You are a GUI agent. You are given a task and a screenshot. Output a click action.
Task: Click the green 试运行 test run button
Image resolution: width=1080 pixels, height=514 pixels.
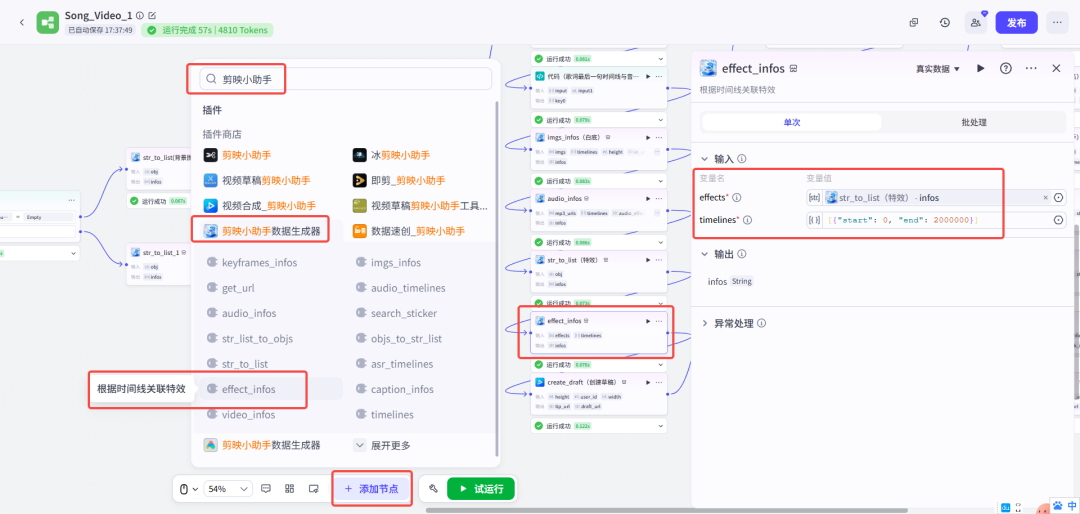481,489
